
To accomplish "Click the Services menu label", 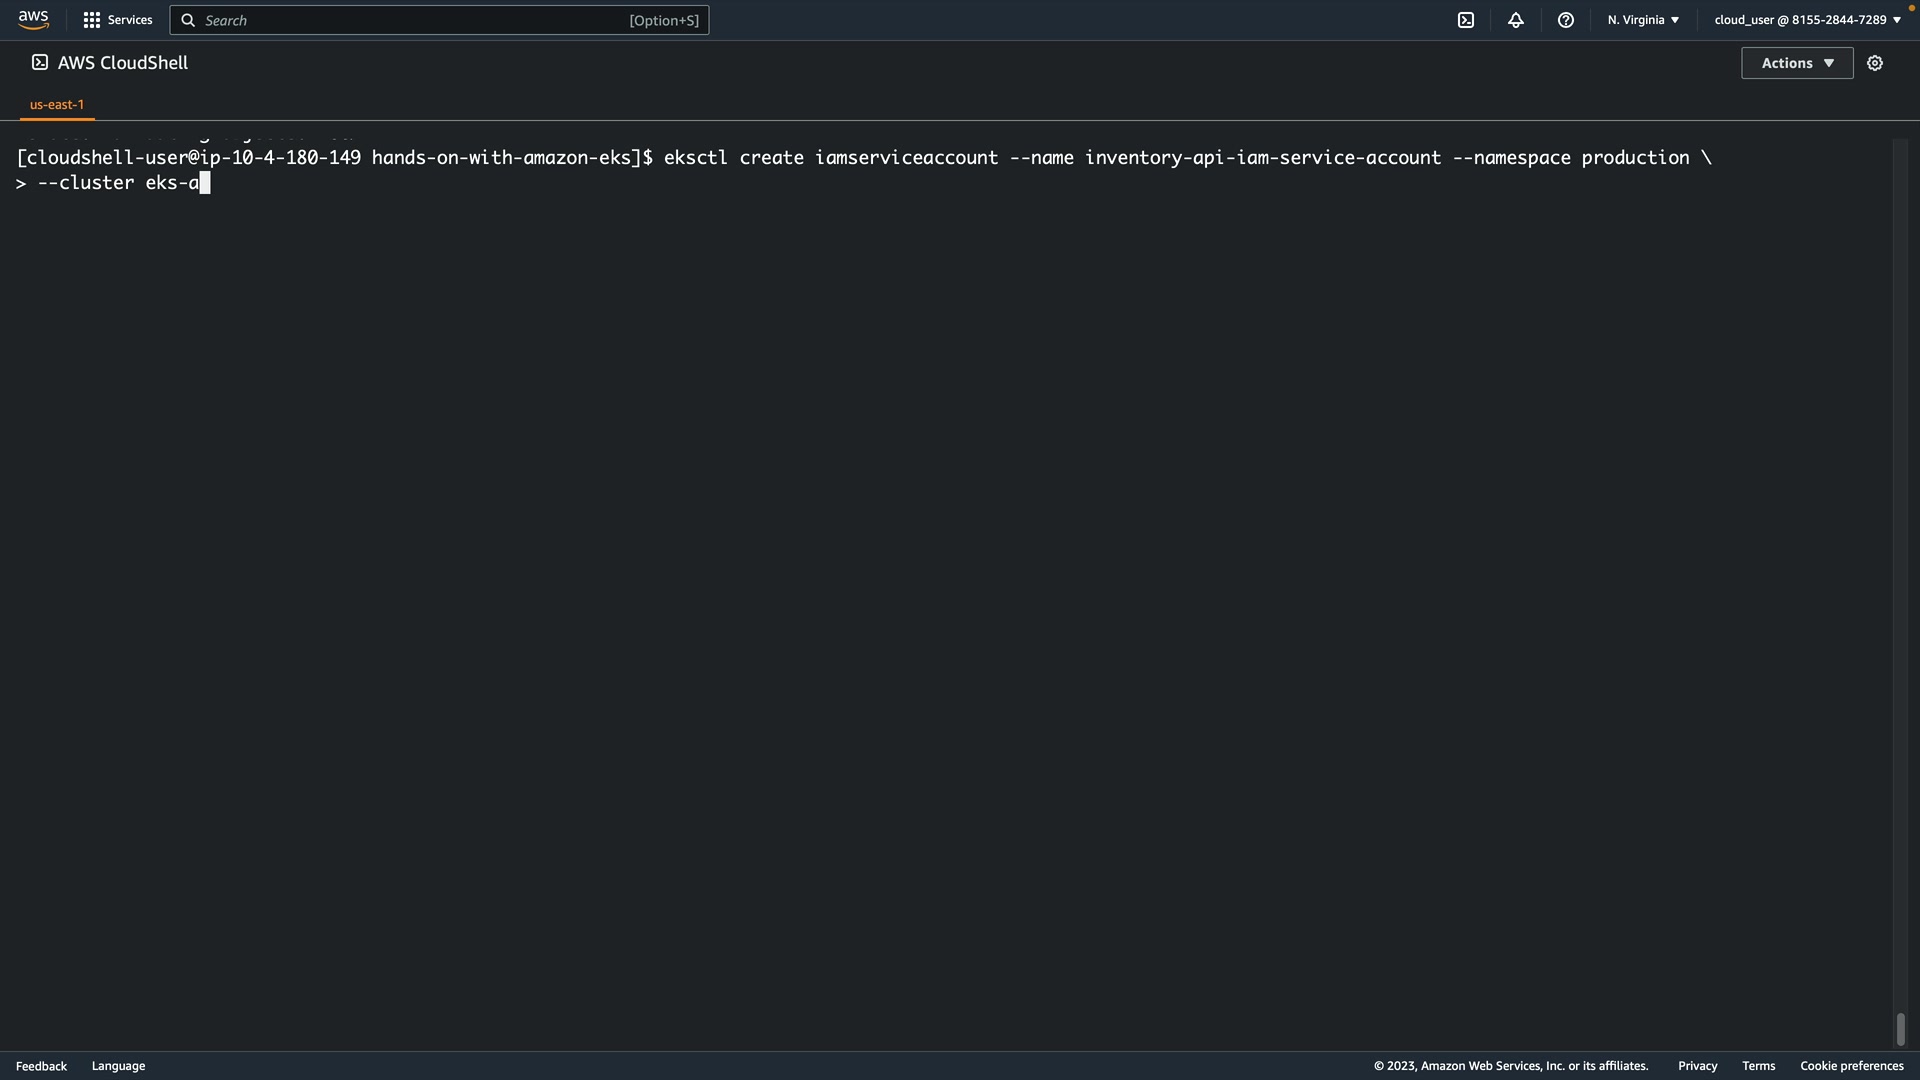I will coord(130,20).
